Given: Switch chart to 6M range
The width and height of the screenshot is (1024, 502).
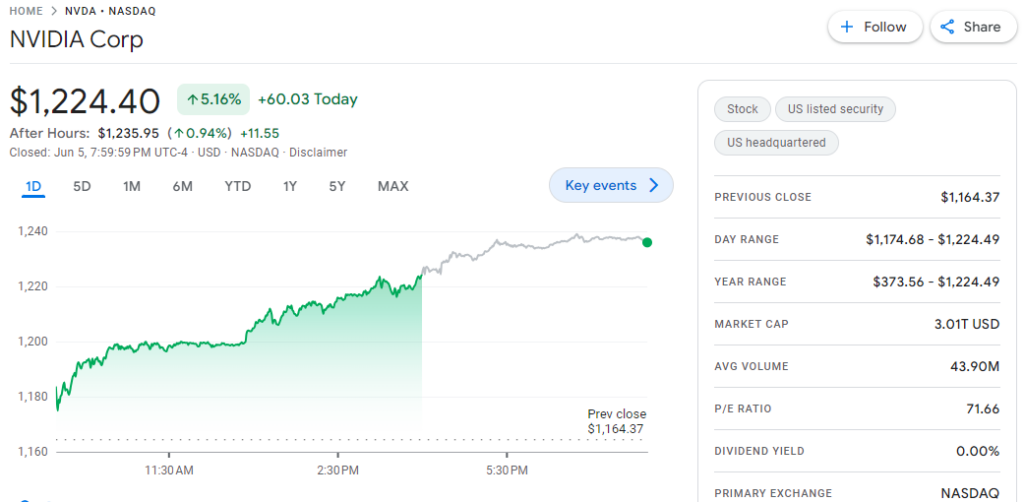Looking at the screenshot, I should point(183,186).
